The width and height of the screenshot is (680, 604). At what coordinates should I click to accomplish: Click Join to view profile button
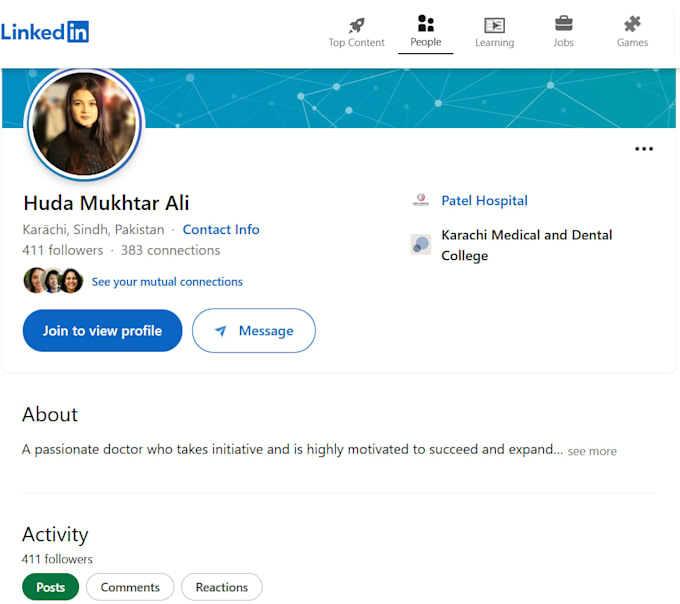point(102,330)
